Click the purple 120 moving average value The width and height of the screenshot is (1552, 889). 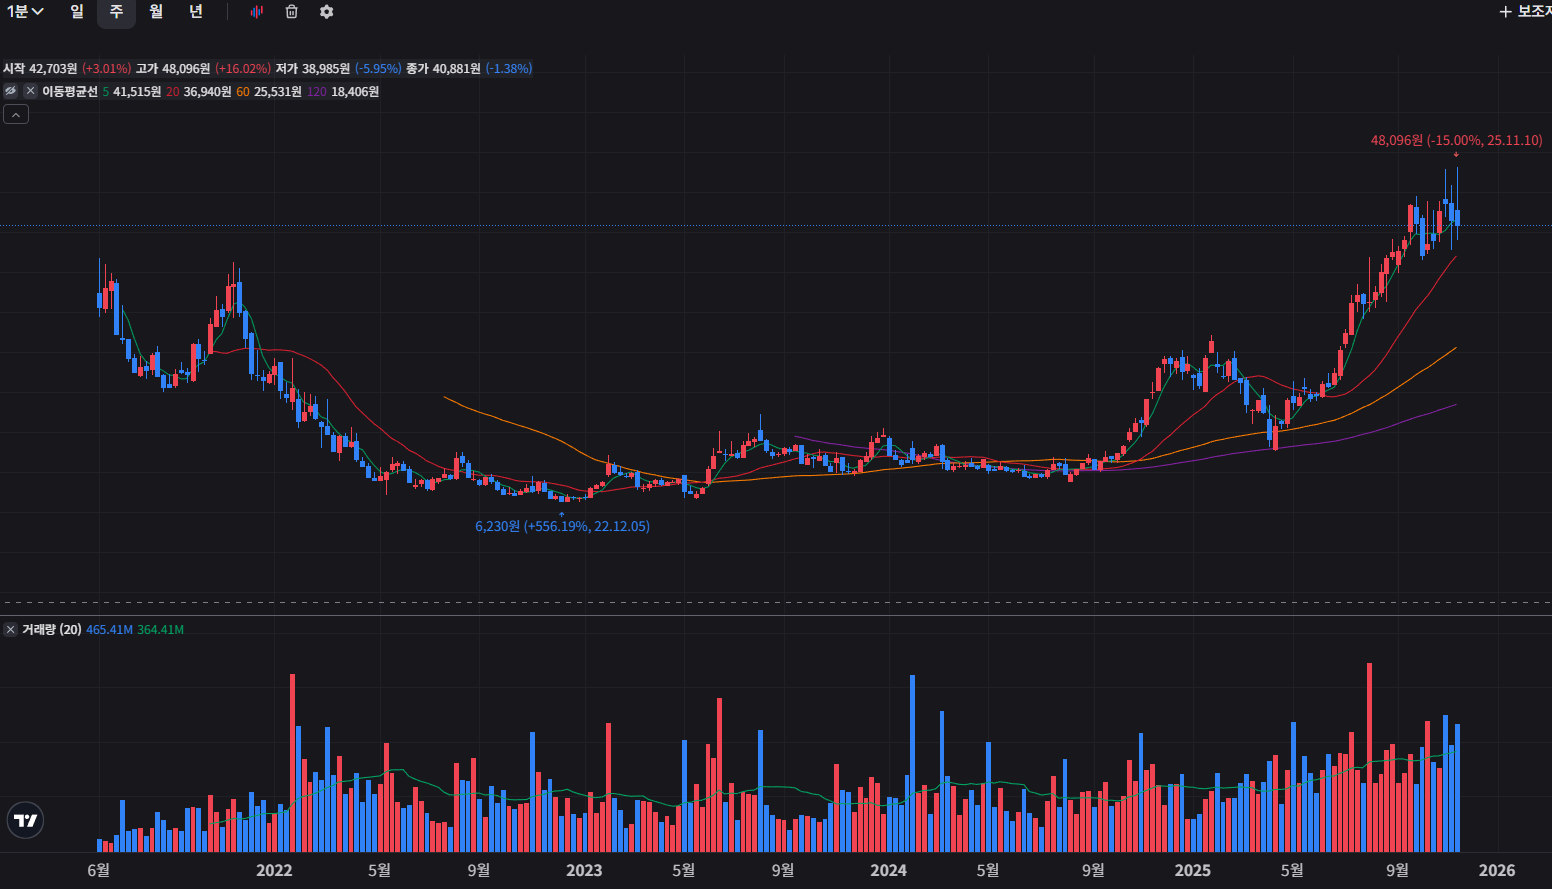pyautogui.click(x=354, y=91)
